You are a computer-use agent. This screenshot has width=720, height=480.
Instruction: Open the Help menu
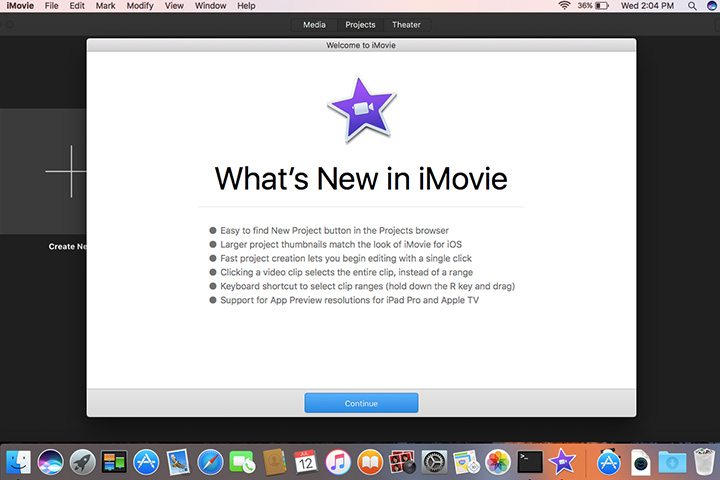[246, 6]
